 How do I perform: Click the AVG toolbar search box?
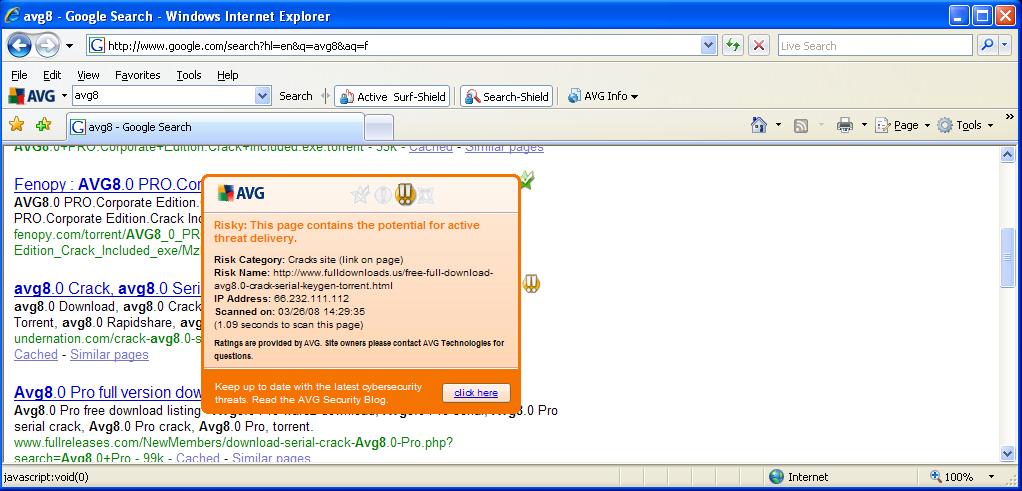coord(163,96)
